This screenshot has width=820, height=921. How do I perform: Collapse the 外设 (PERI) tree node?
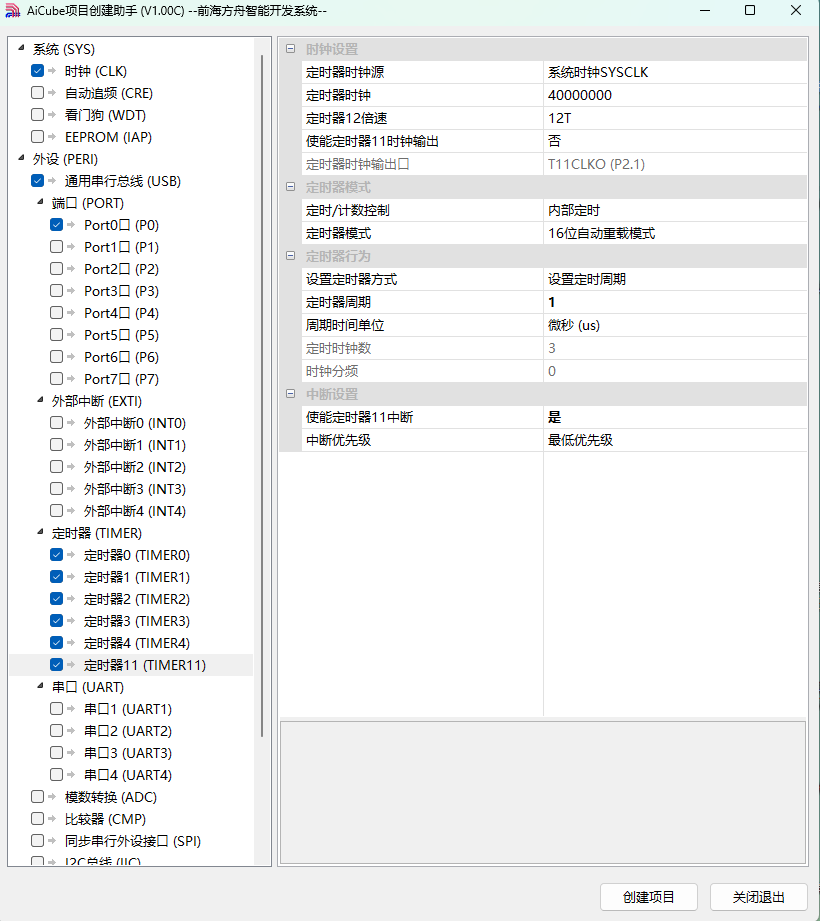point(21,157)
